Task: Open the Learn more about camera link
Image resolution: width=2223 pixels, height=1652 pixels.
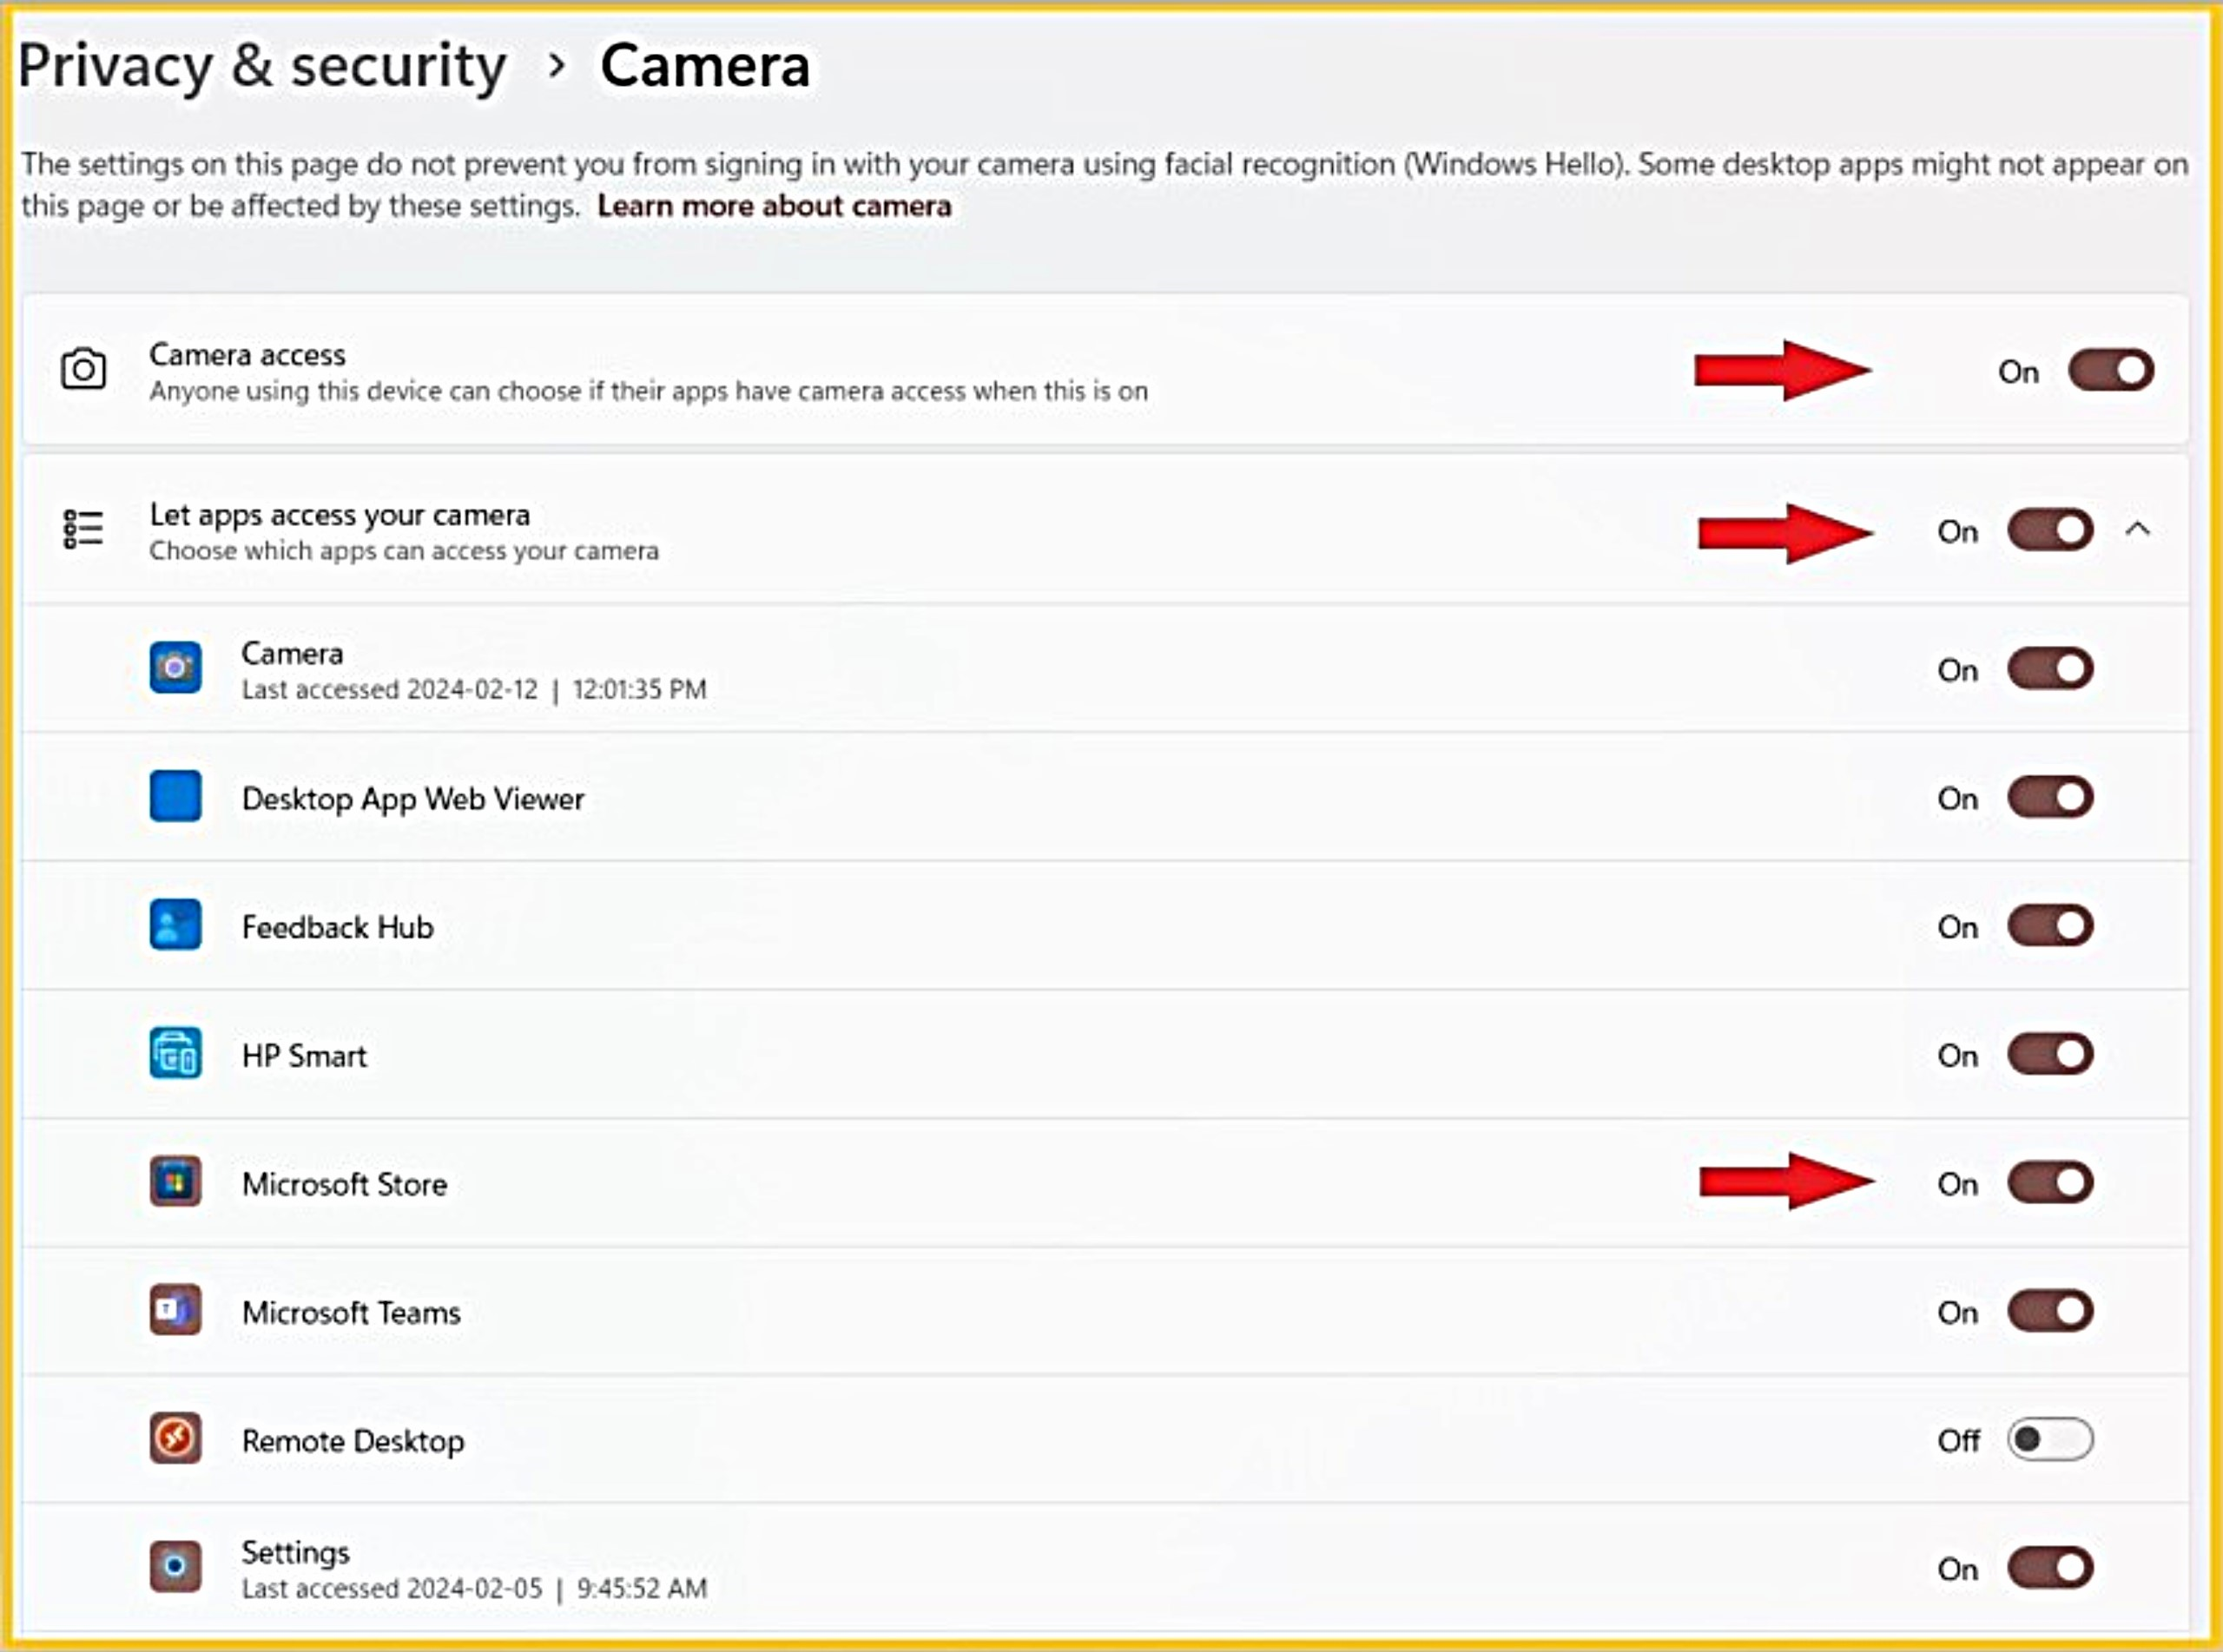Action: tap(774, 206)
